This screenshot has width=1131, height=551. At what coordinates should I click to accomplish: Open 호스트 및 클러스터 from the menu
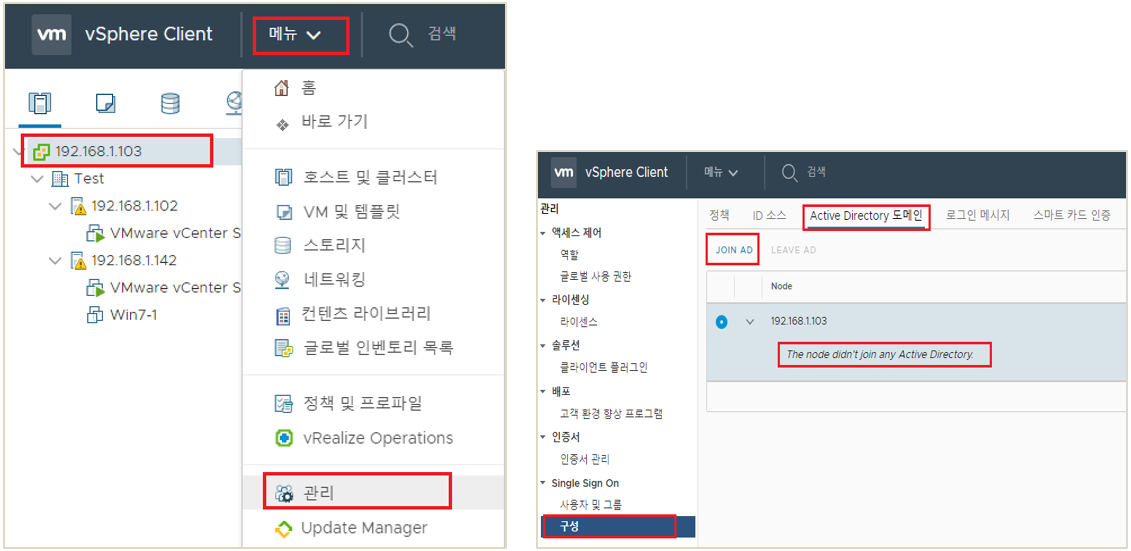pos(369,177)
